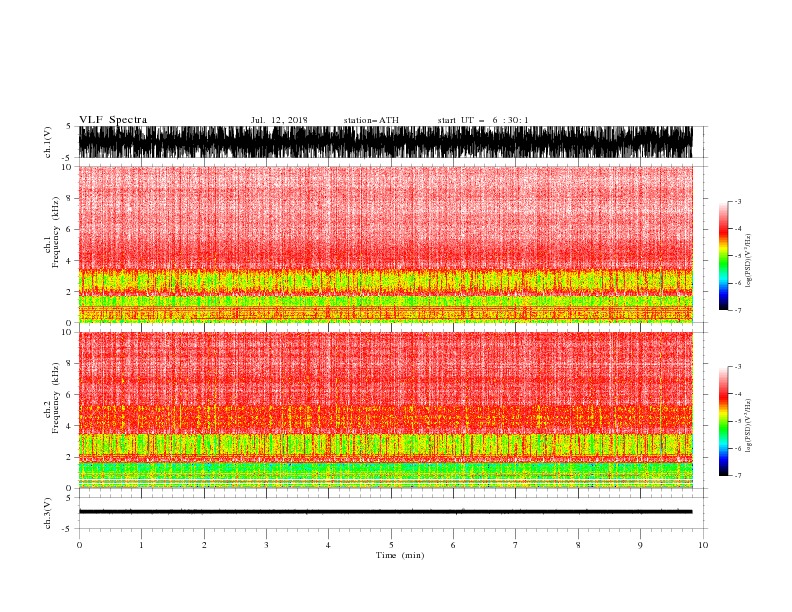The width and height of the screenshot is (792, 612).
Task: Click the "-5" tick on ch.3(V) axis
Action: coord(67,529)
